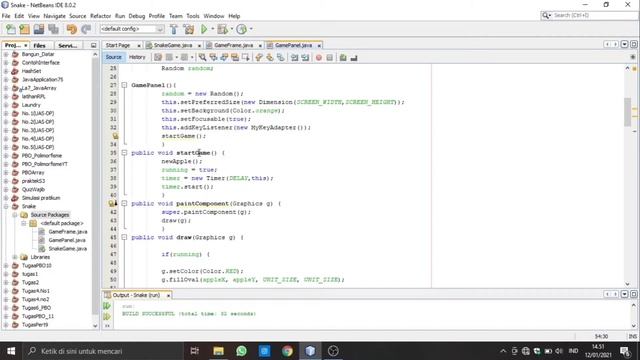Switch to the GameFrame.java tab

pos(233,45)
